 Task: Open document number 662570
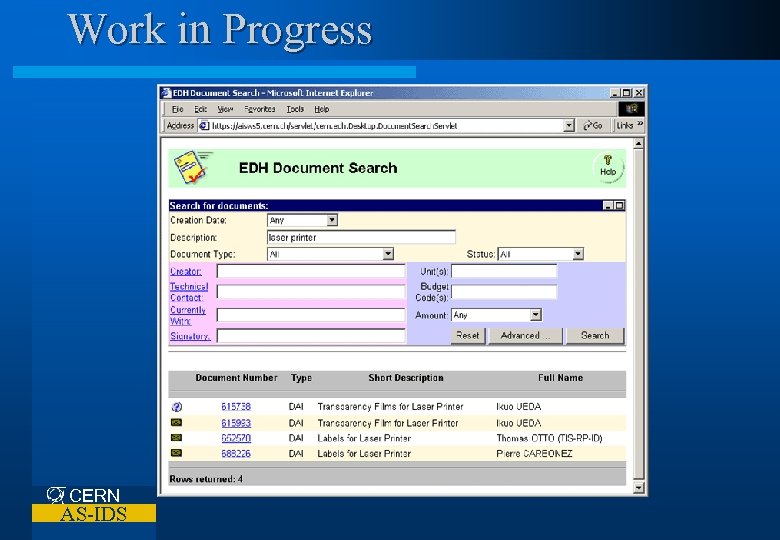[x=236, y=438]
